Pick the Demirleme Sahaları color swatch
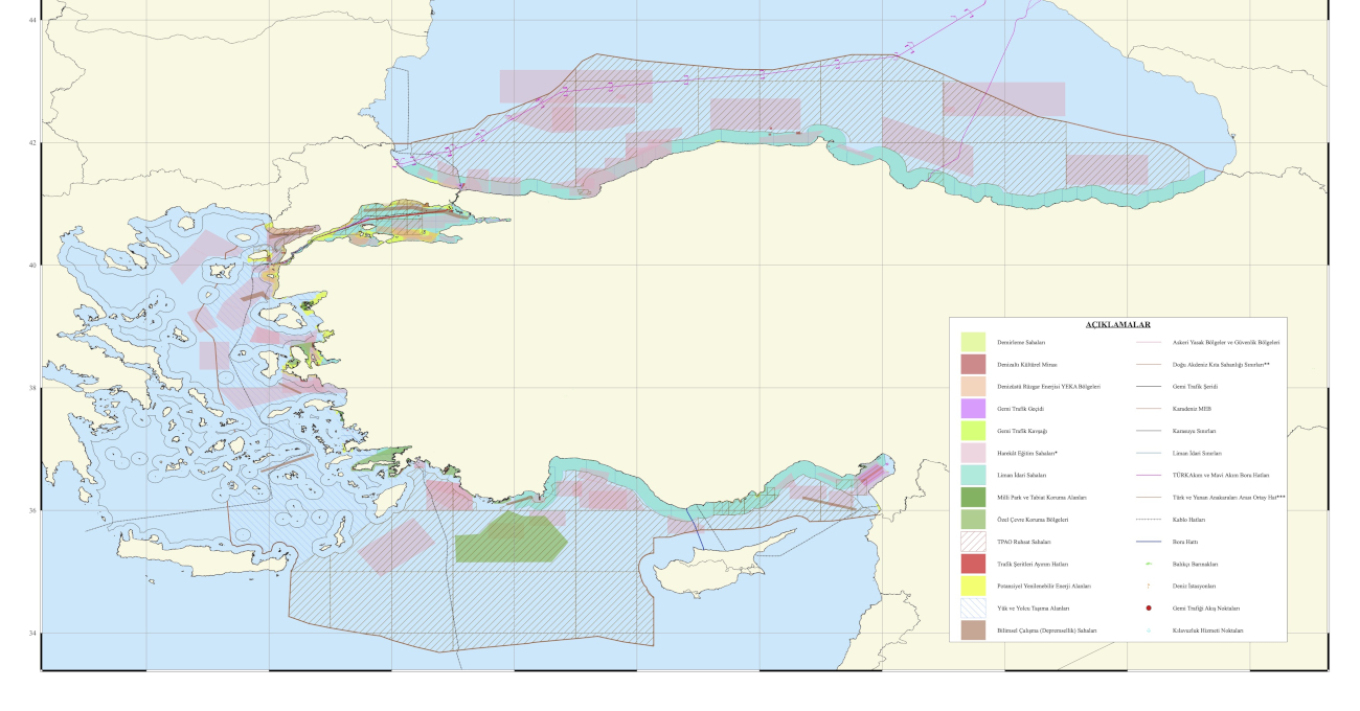Image resolution: width=1360 pixels, height=711 pixels. 973,342
